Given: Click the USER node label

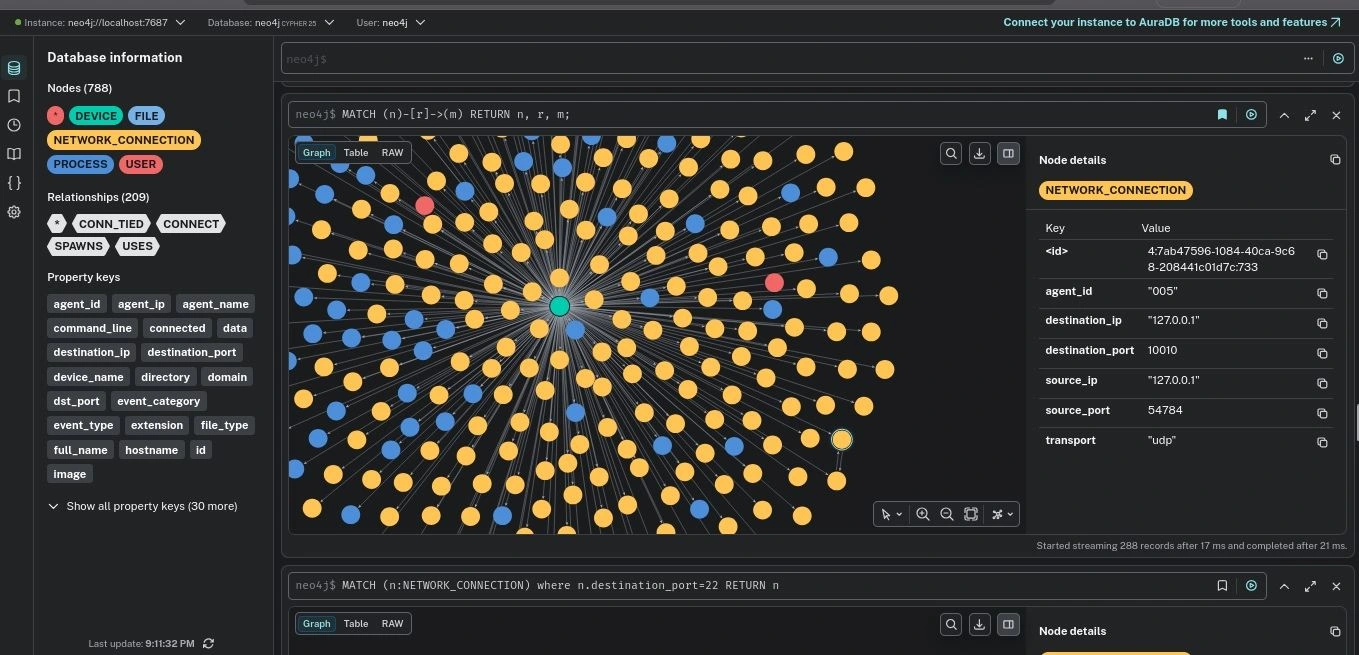Looking at the screenshot, I should (140, 164).
